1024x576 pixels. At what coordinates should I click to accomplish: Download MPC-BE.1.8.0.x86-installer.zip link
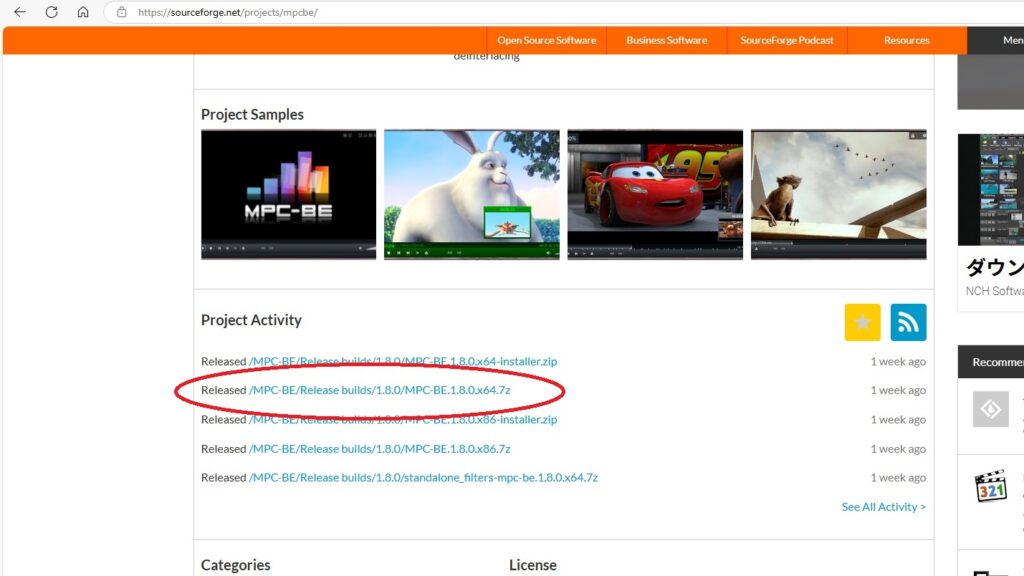pos(403,419)
